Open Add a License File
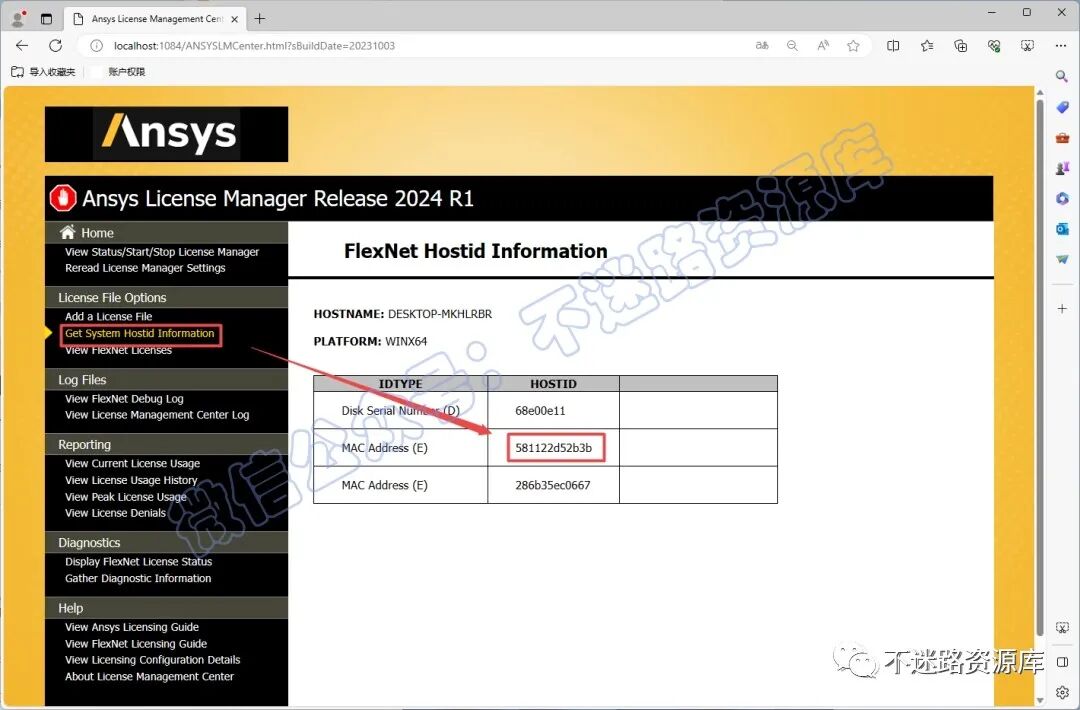 point(109,317)
